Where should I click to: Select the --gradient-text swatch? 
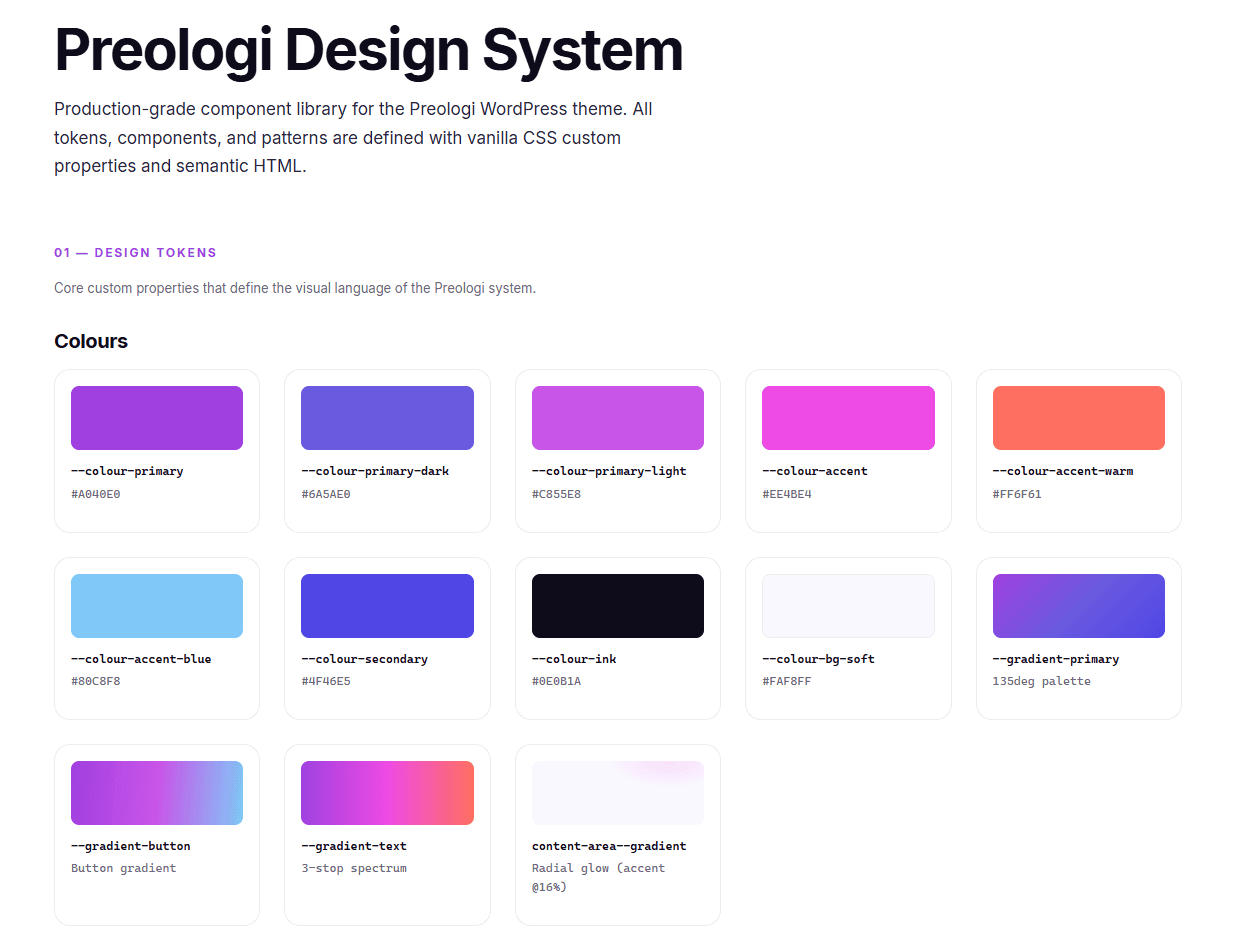pyautogui.click(x=387, y=793)
